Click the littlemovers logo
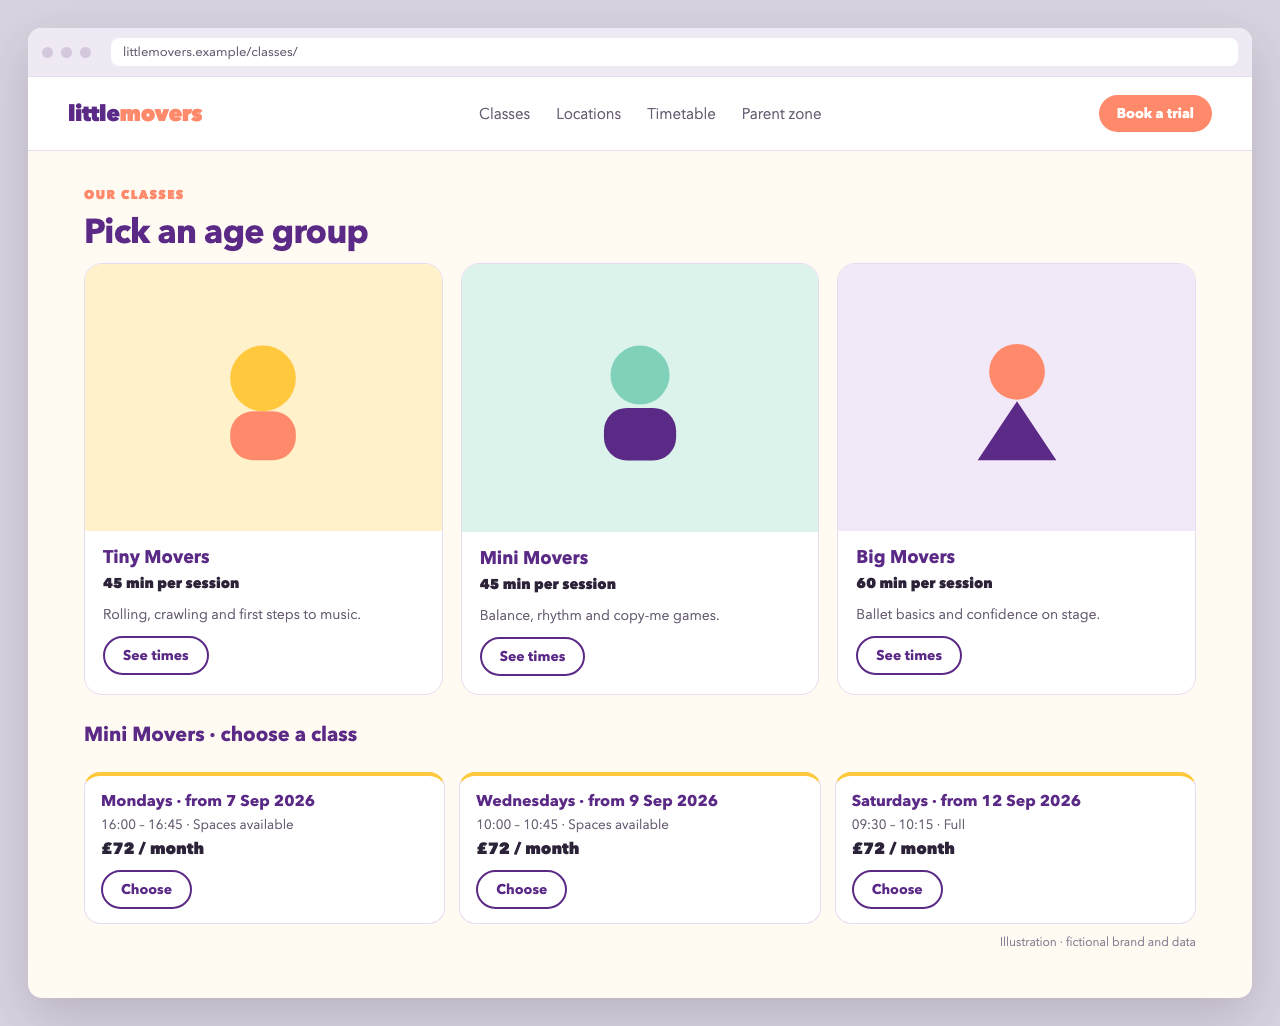1280x1026 pixels. (x=135, y=113)
